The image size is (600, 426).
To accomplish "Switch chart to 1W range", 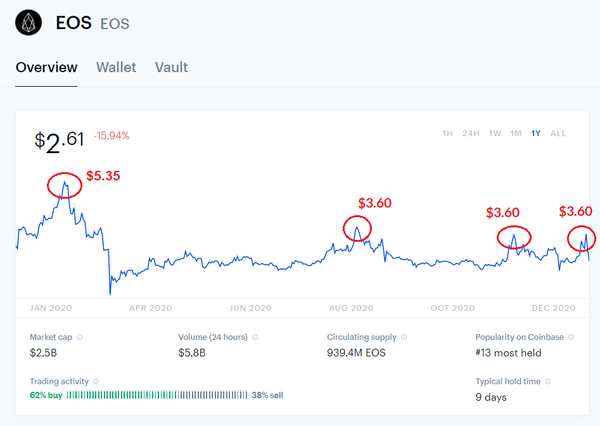I will point(494,134).
